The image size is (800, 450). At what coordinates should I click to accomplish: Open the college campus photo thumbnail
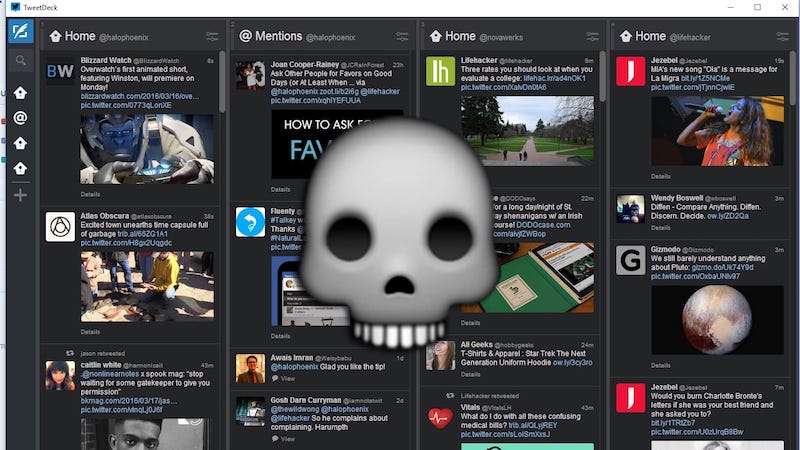[528, 131]
